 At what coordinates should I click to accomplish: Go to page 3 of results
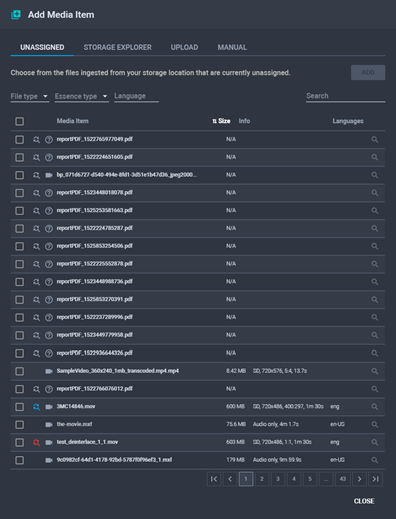pos(278,479)
